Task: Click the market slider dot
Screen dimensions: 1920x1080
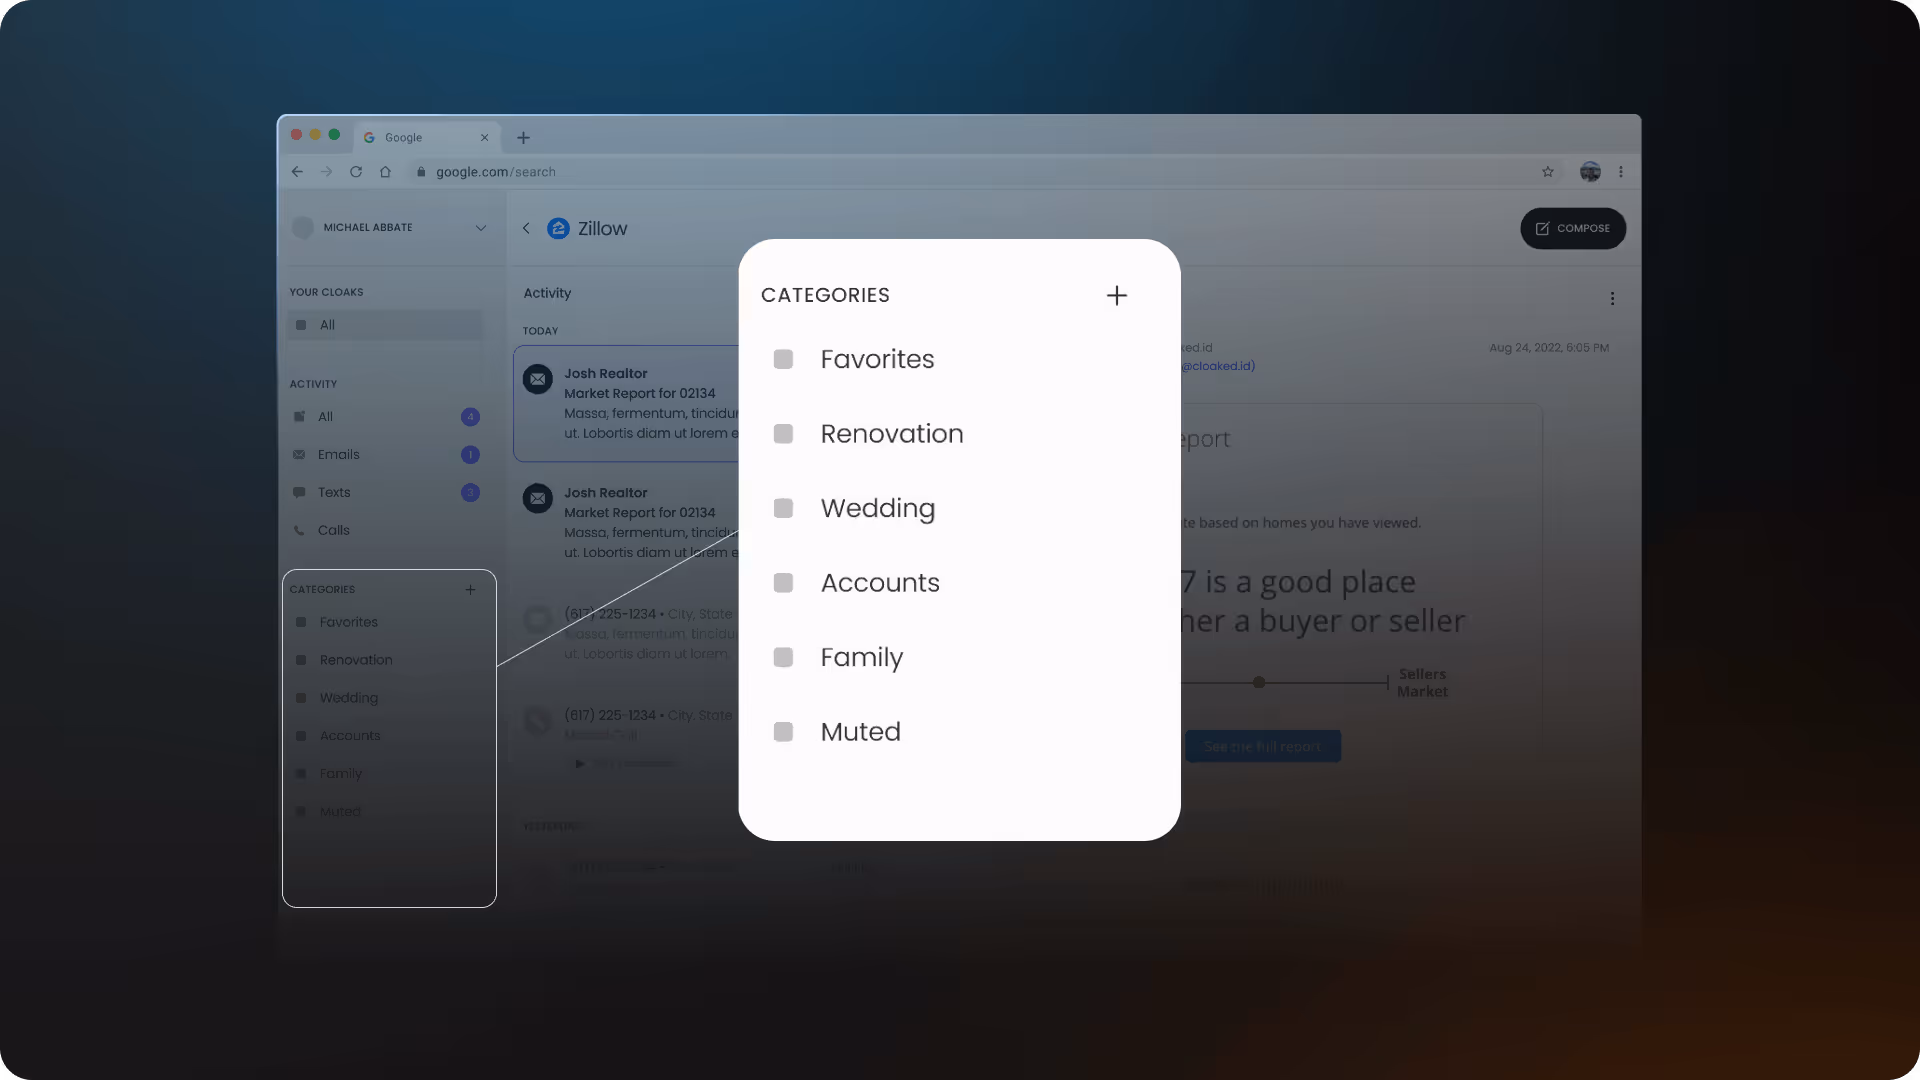Action: coord(1259,682)
